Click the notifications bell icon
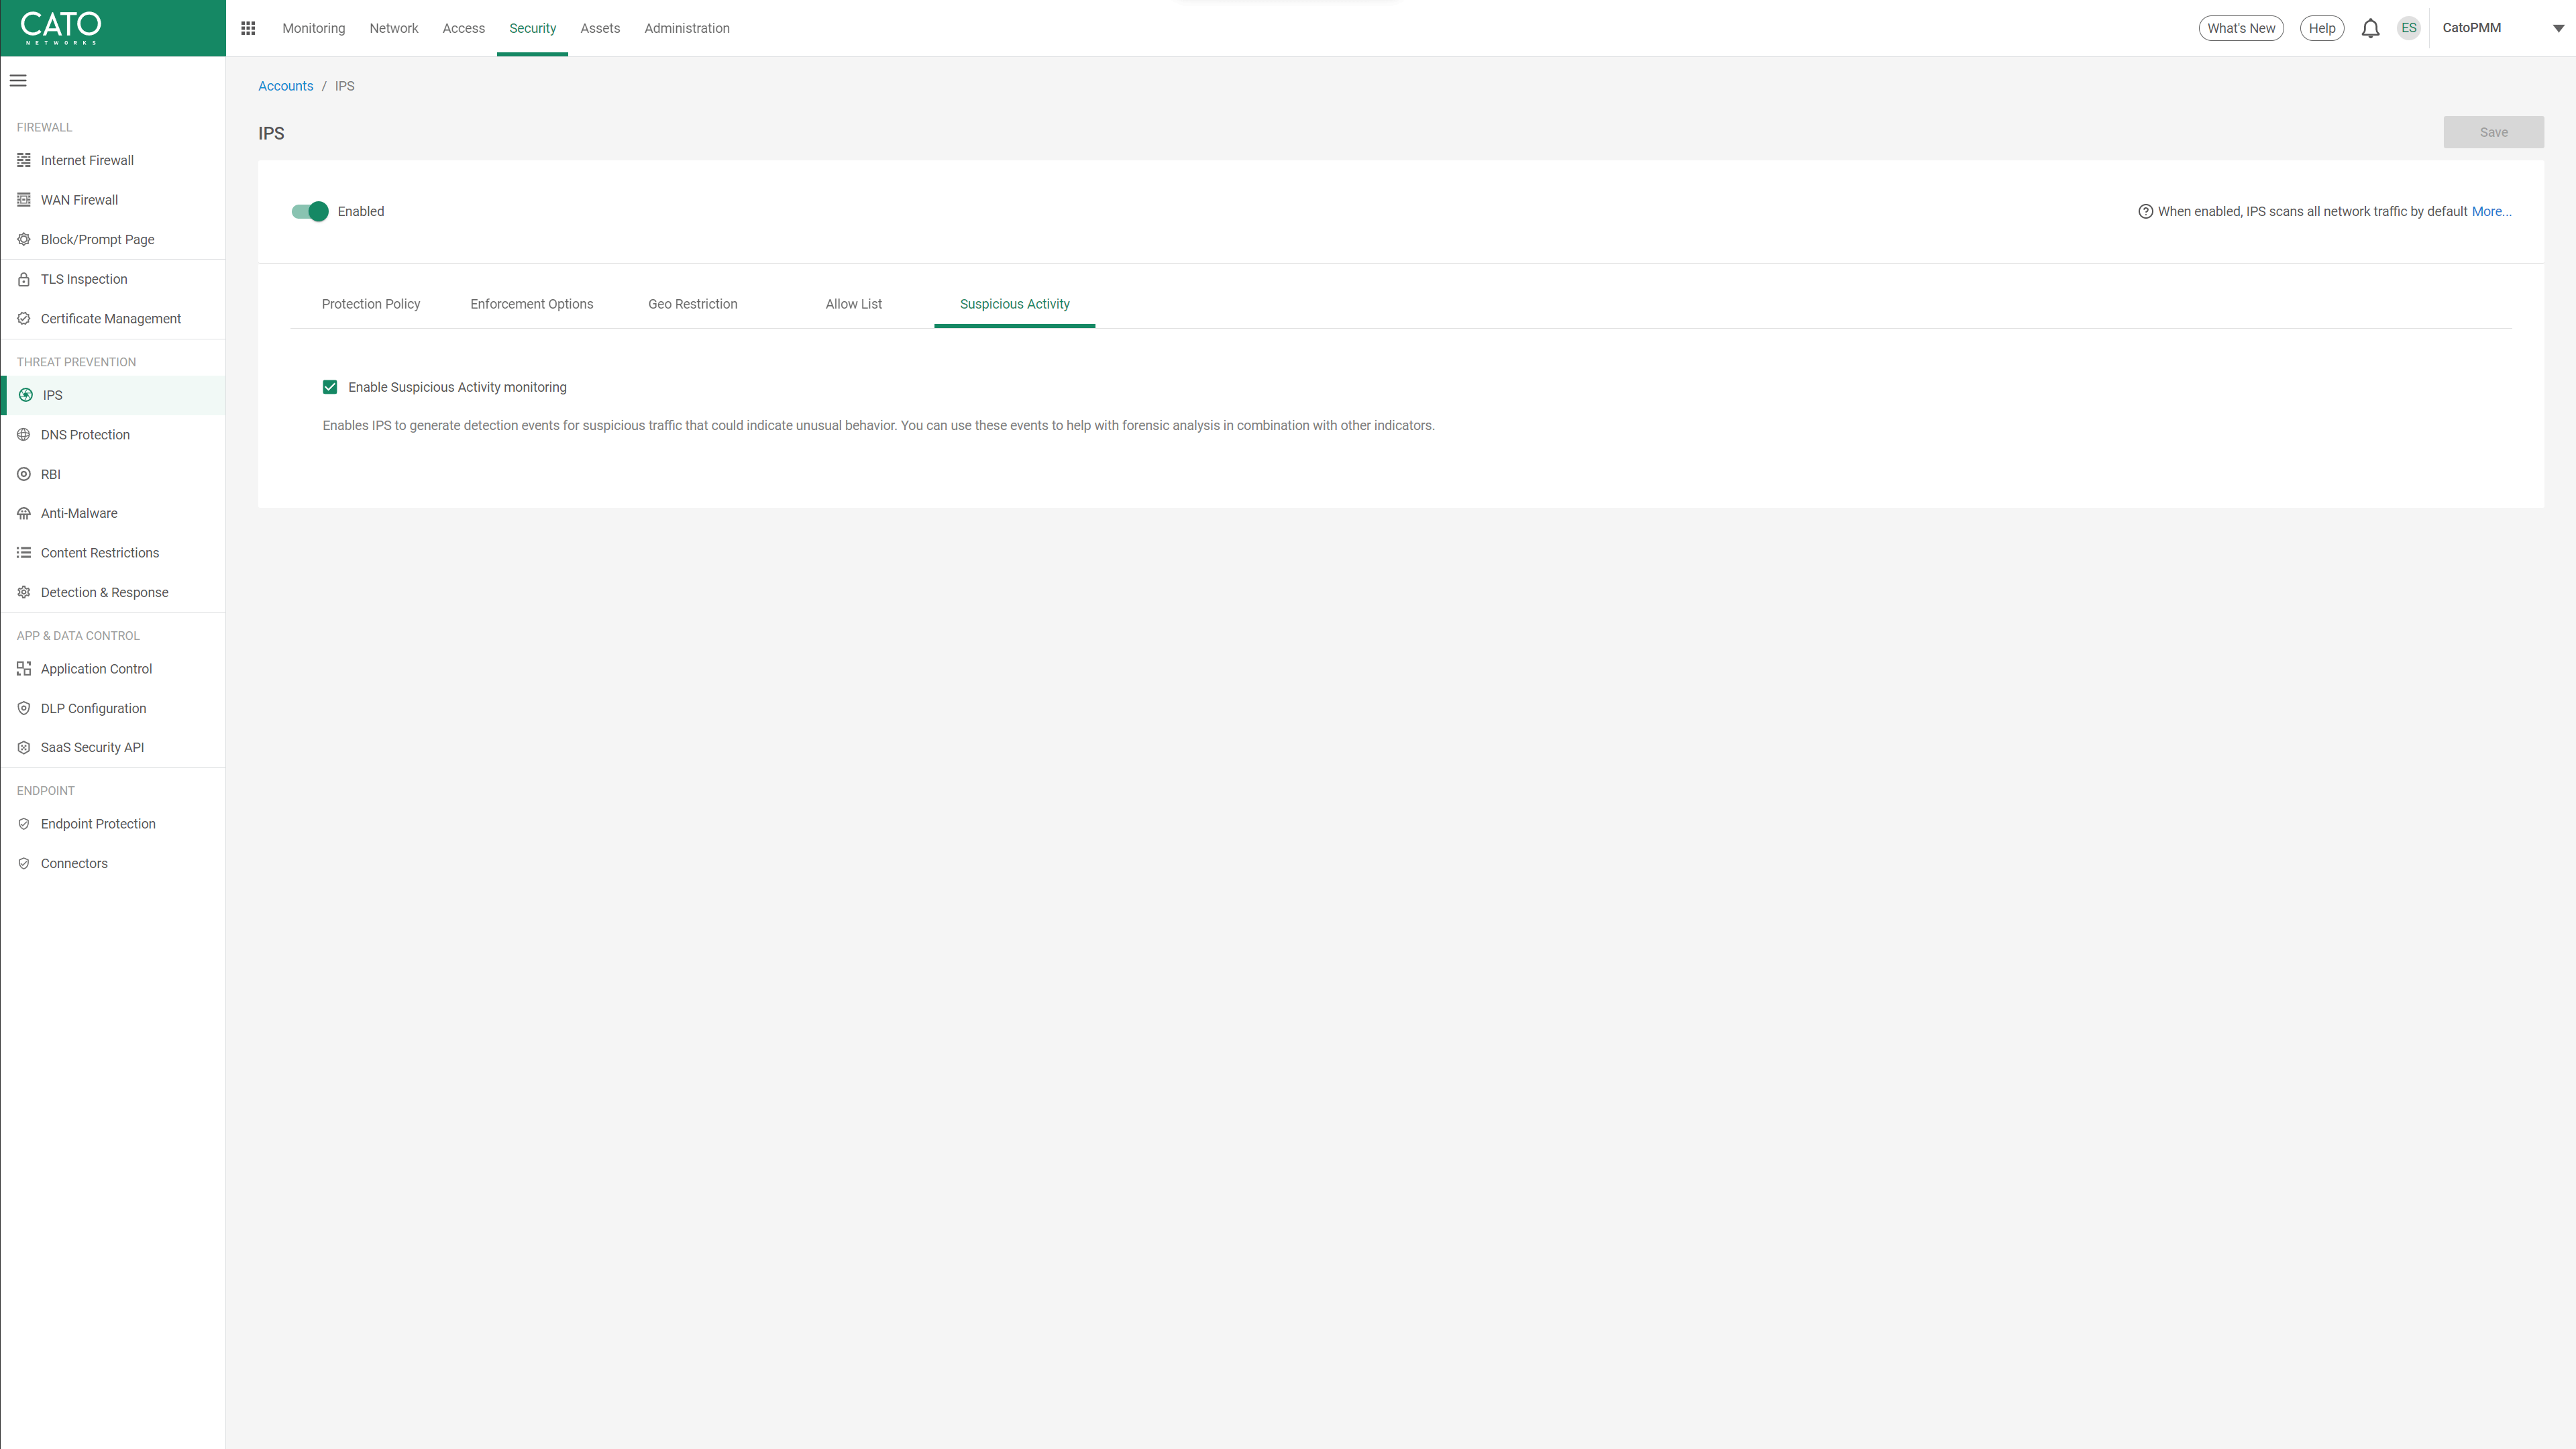This screenshot has height=1449, width=2576. coord(2370,28)
